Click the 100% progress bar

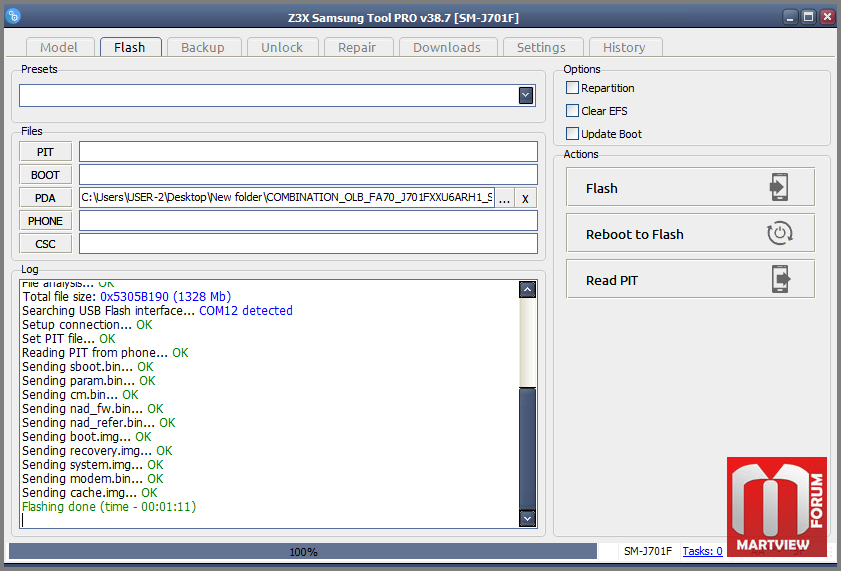pos(303,551)
